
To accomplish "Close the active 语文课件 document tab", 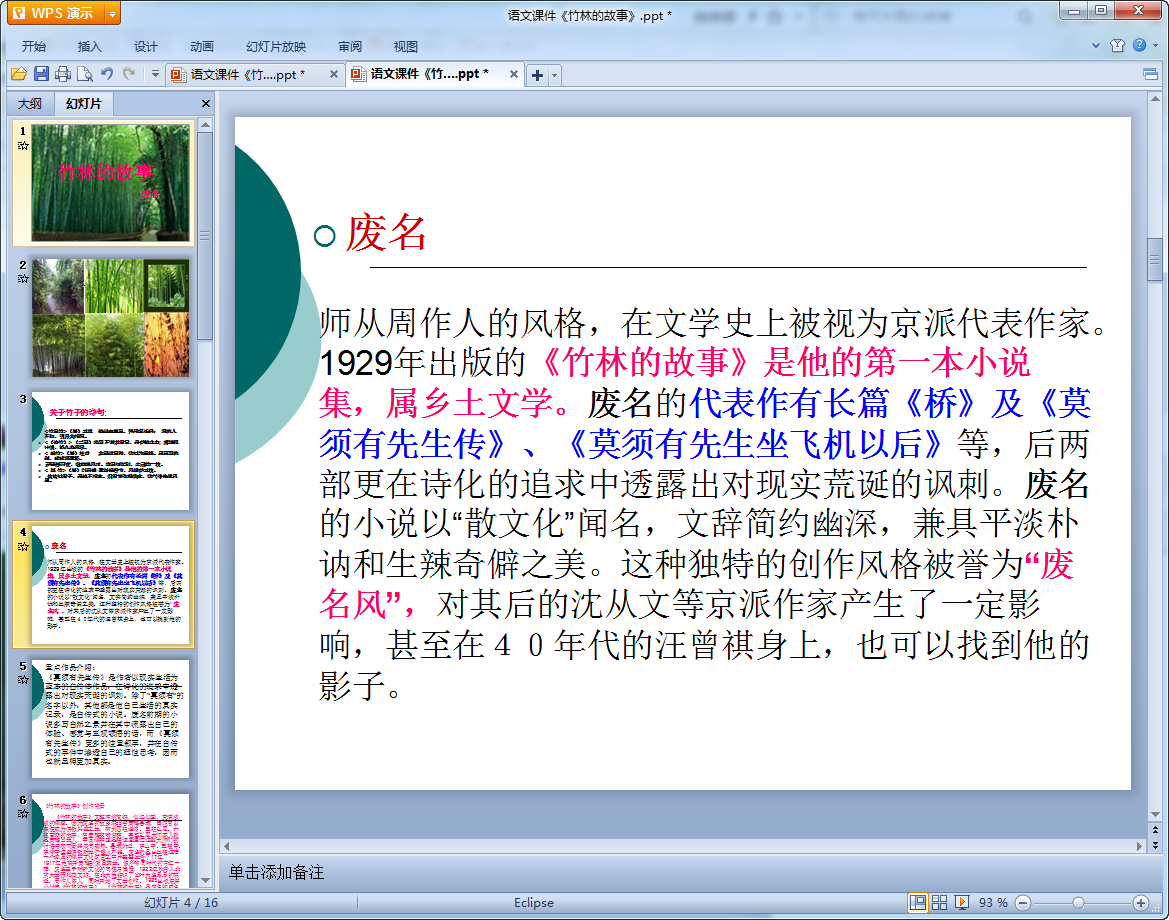I will (x=514, y=74).
